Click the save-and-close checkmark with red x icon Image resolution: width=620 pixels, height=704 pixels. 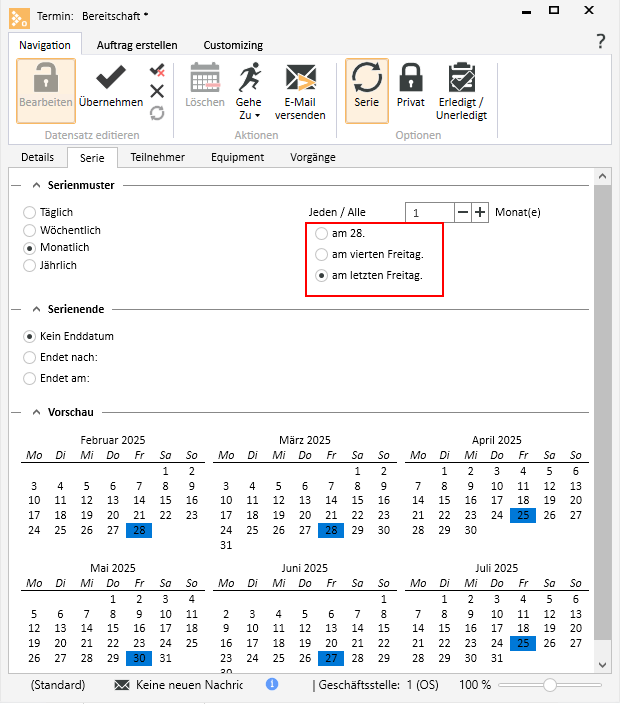[x=157, y=70]
